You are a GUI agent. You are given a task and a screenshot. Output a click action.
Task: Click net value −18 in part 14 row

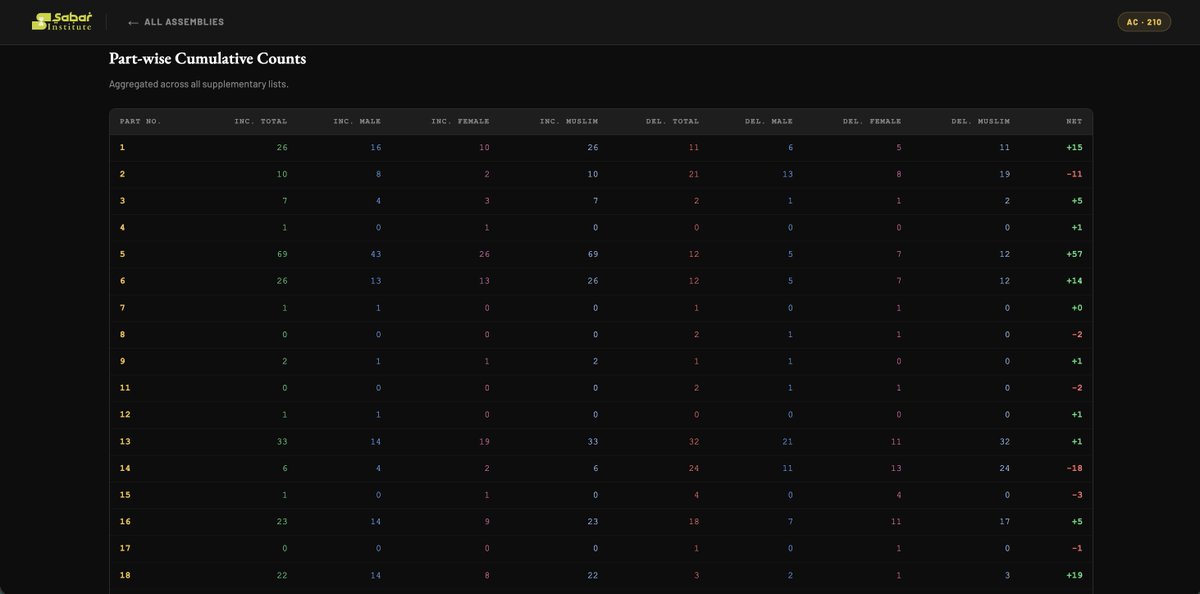[1074, 468]
